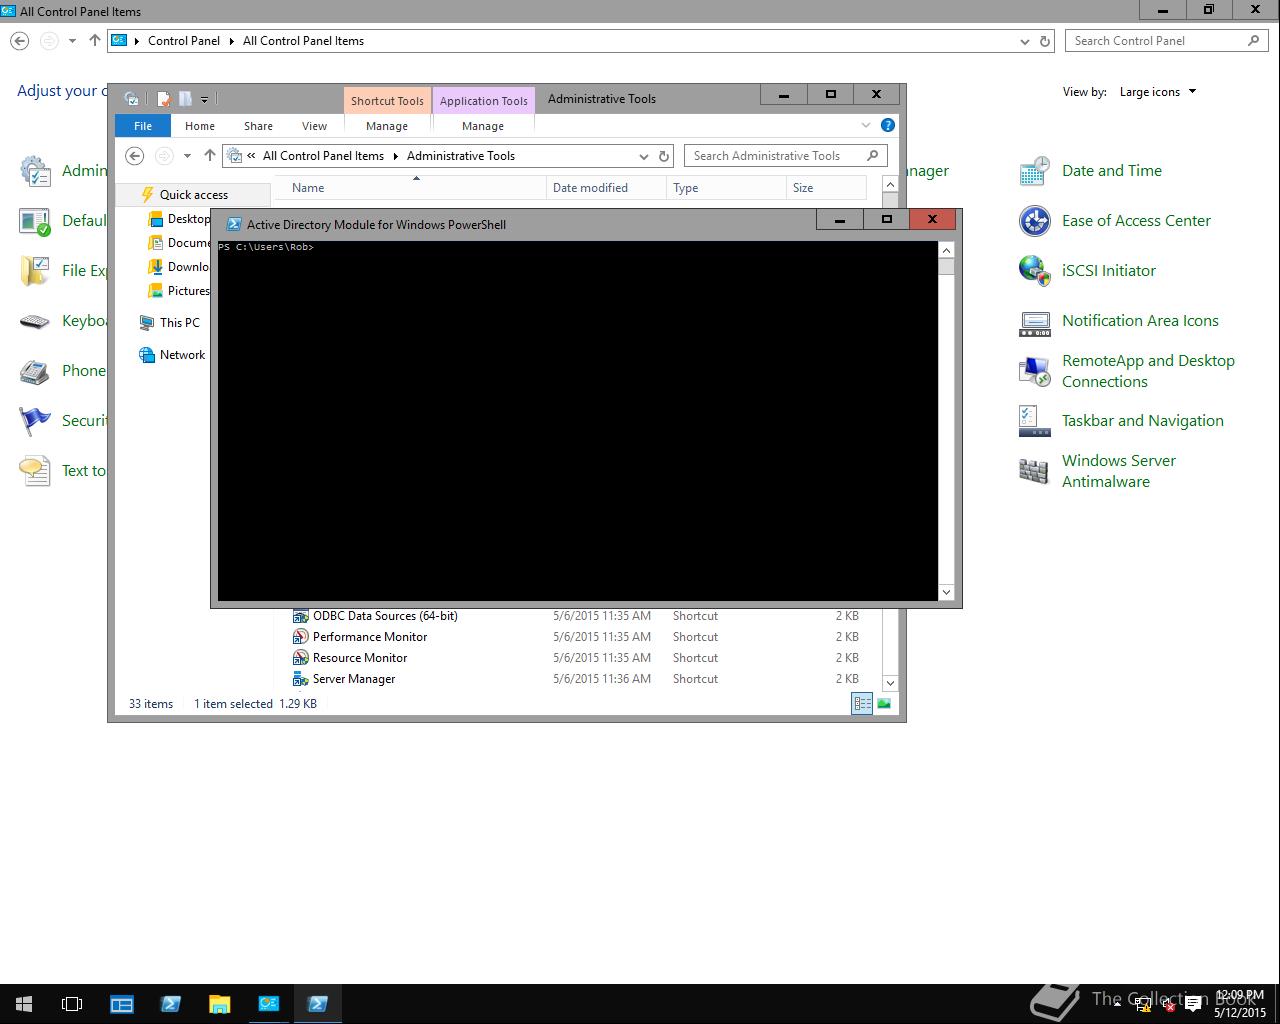This screenshot has height=1024, width=1280.
Task: Expand the ribbon in Administrative Tools
Action: pyautogui.click(x=866, y=125)
